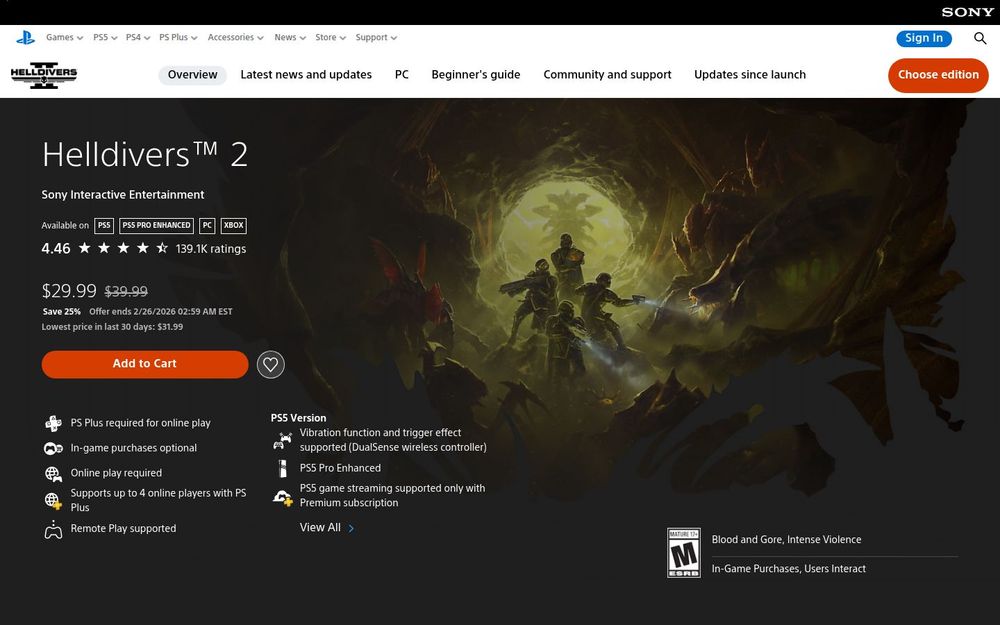This screenshot has height=625, width=1000.
Task: Click the ESRB Mature rating icon
Action: tap(684, 552)
